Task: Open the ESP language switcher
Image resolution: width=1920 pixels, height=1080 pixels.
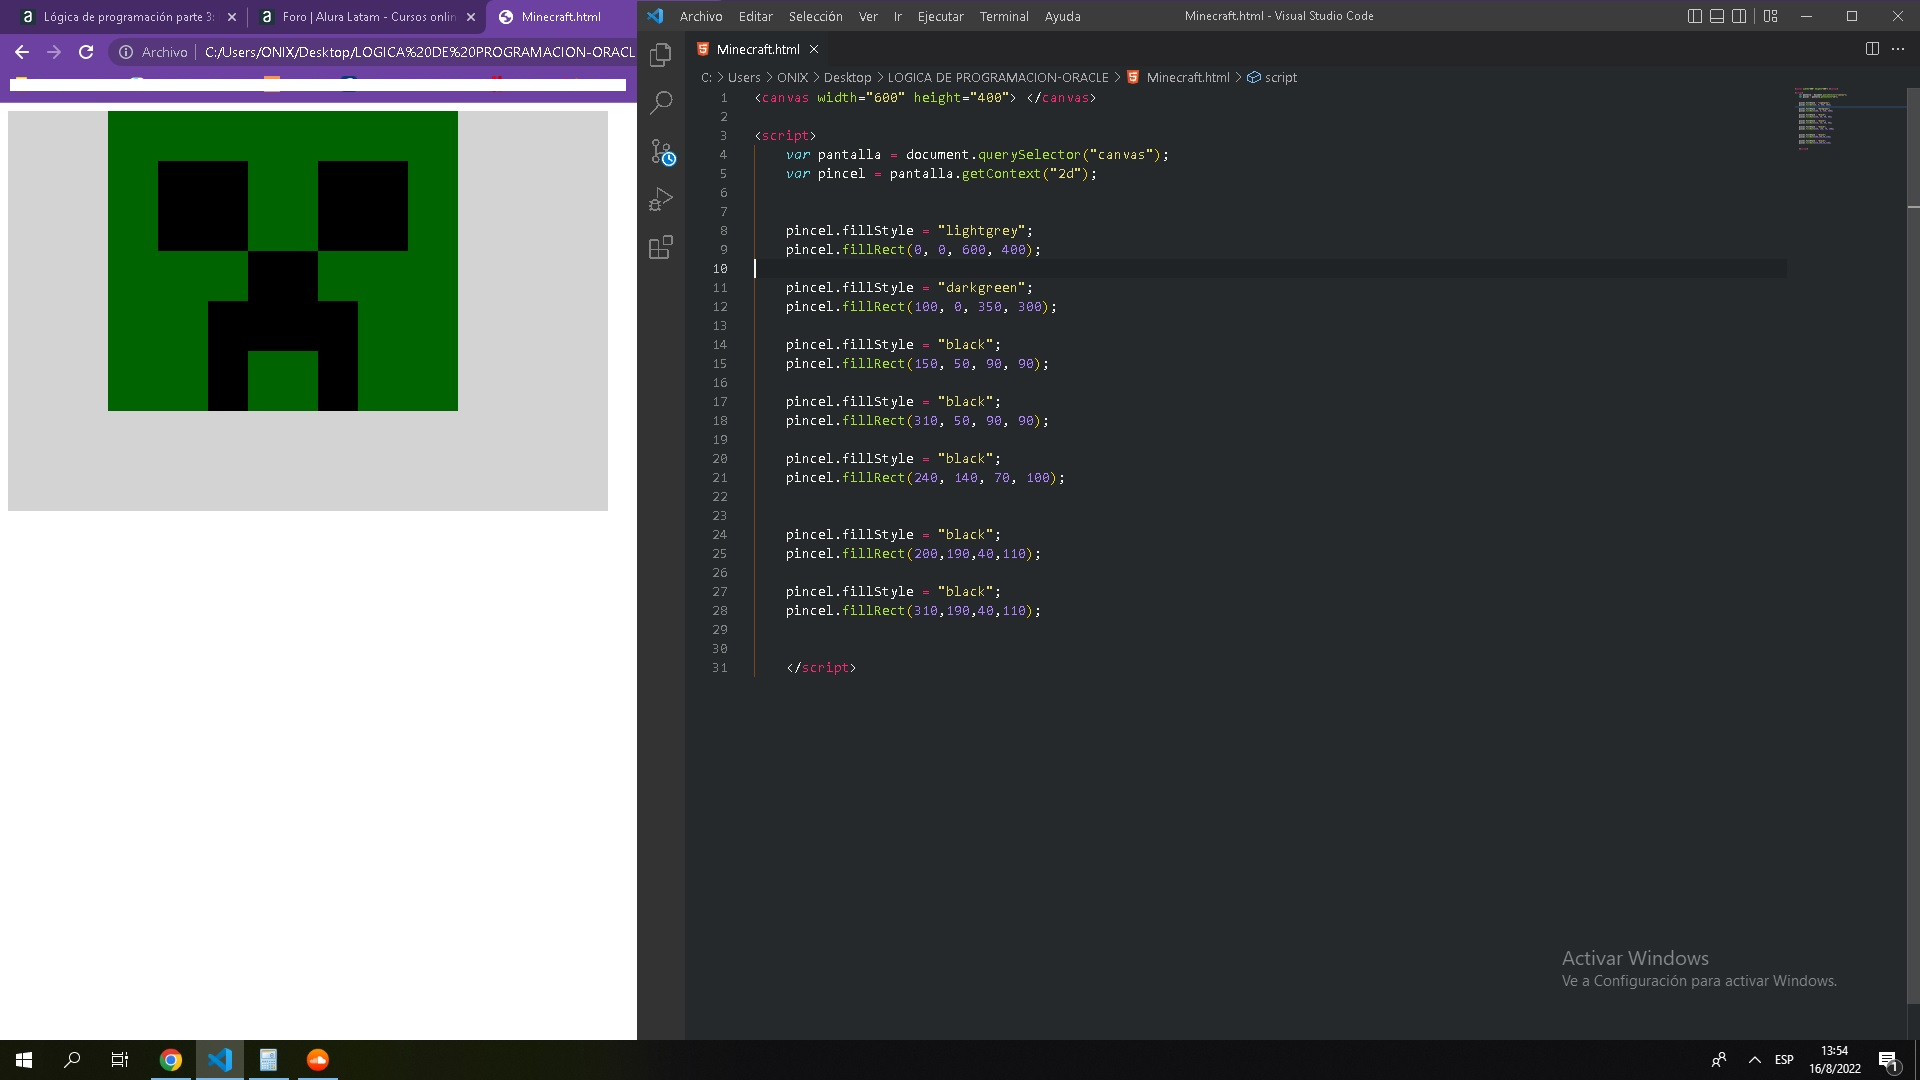Action: point(1784,1060)
